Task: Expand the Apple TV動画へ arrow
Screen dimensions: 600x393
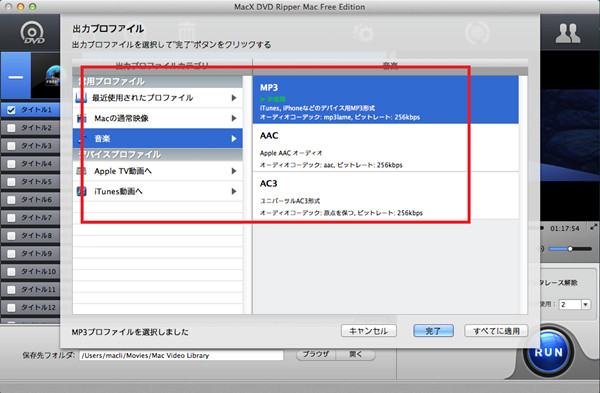Action: 234,171
